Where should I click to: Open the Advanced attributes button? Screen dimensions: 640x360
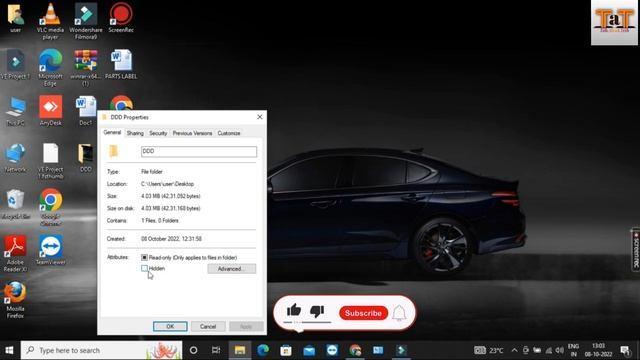click(x=231, y=269)
